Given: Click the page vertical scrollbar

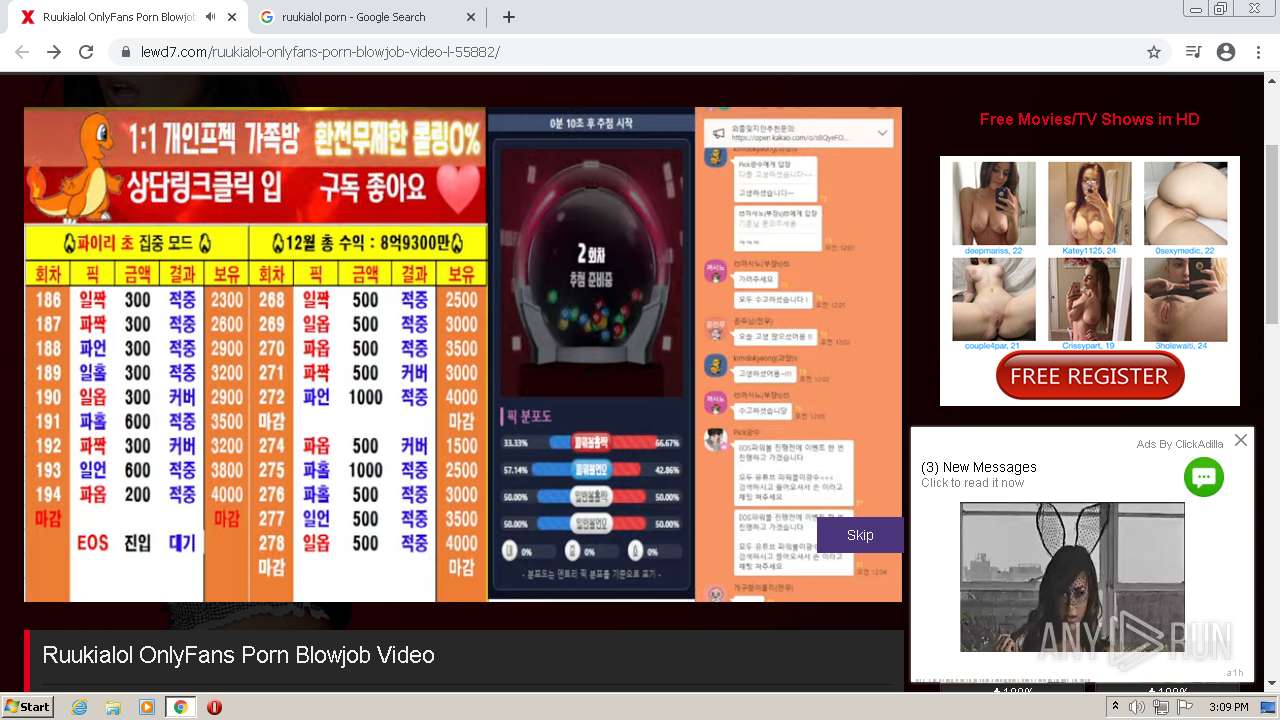Looking at the screenshot, I should point(1272,234).
